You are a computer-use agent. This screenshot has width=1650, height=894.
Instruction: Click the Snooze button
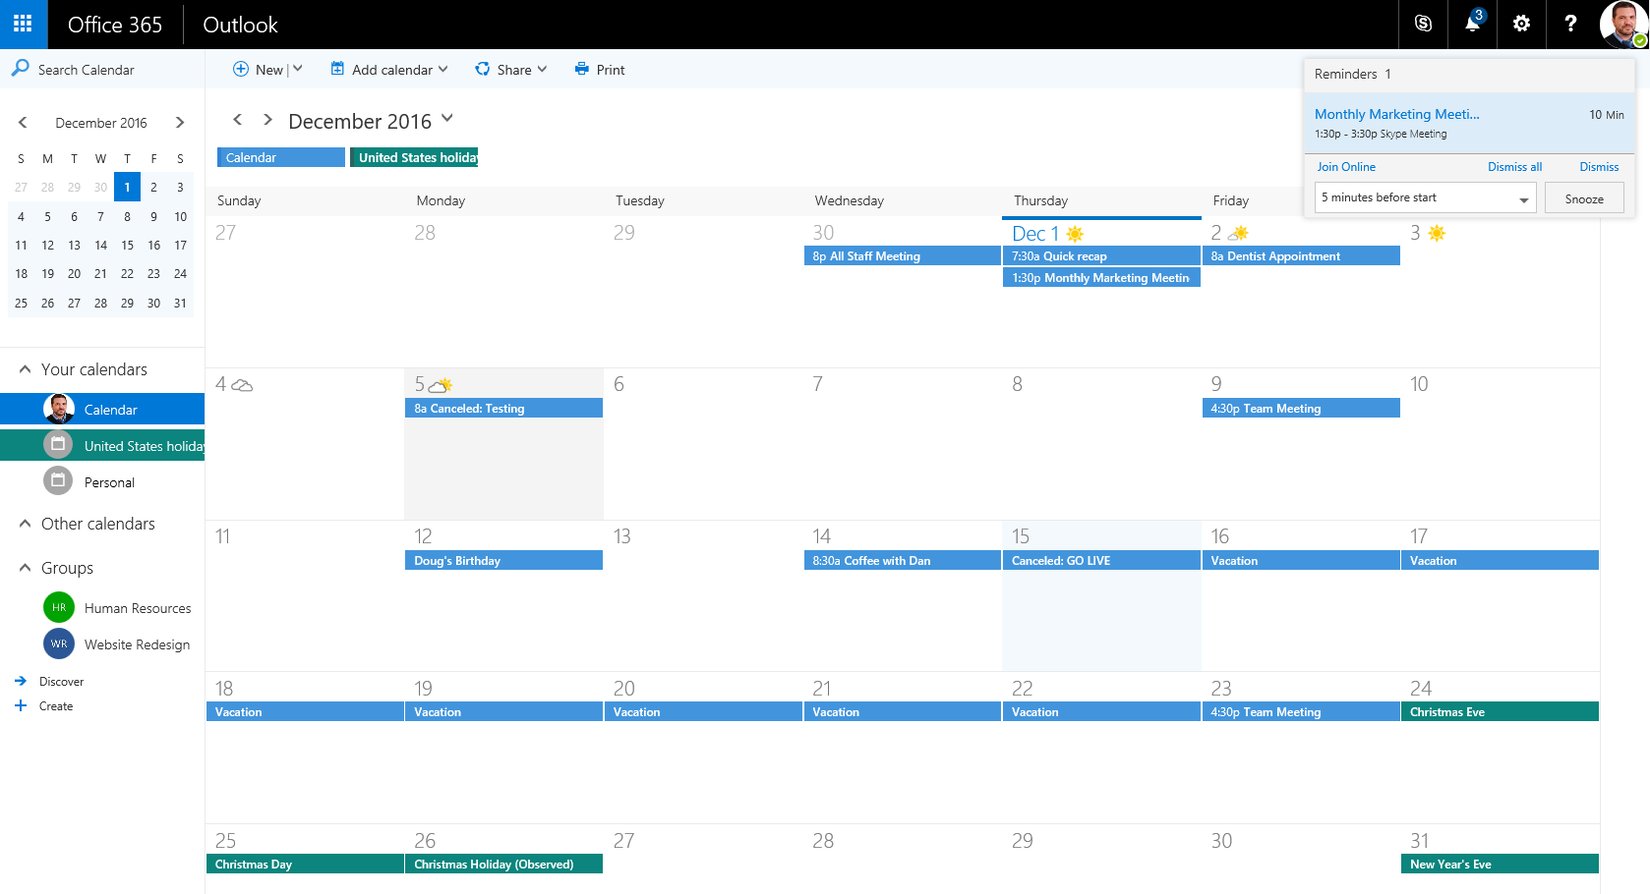1584,198
